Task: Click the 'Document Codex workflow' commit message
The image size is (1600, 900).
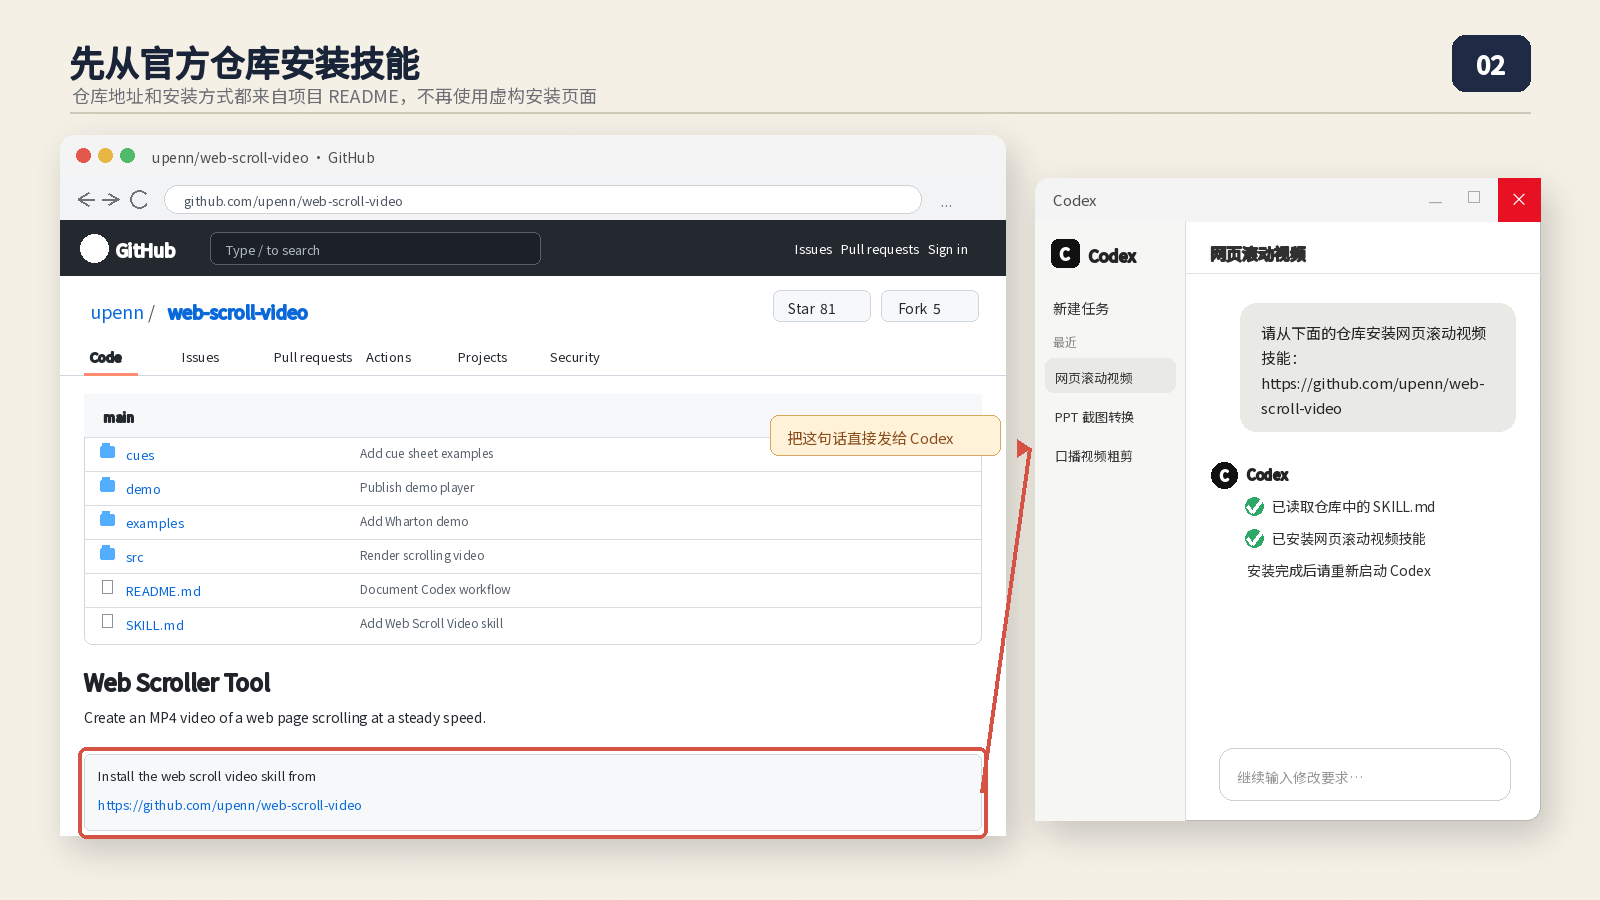Action: 435,590
